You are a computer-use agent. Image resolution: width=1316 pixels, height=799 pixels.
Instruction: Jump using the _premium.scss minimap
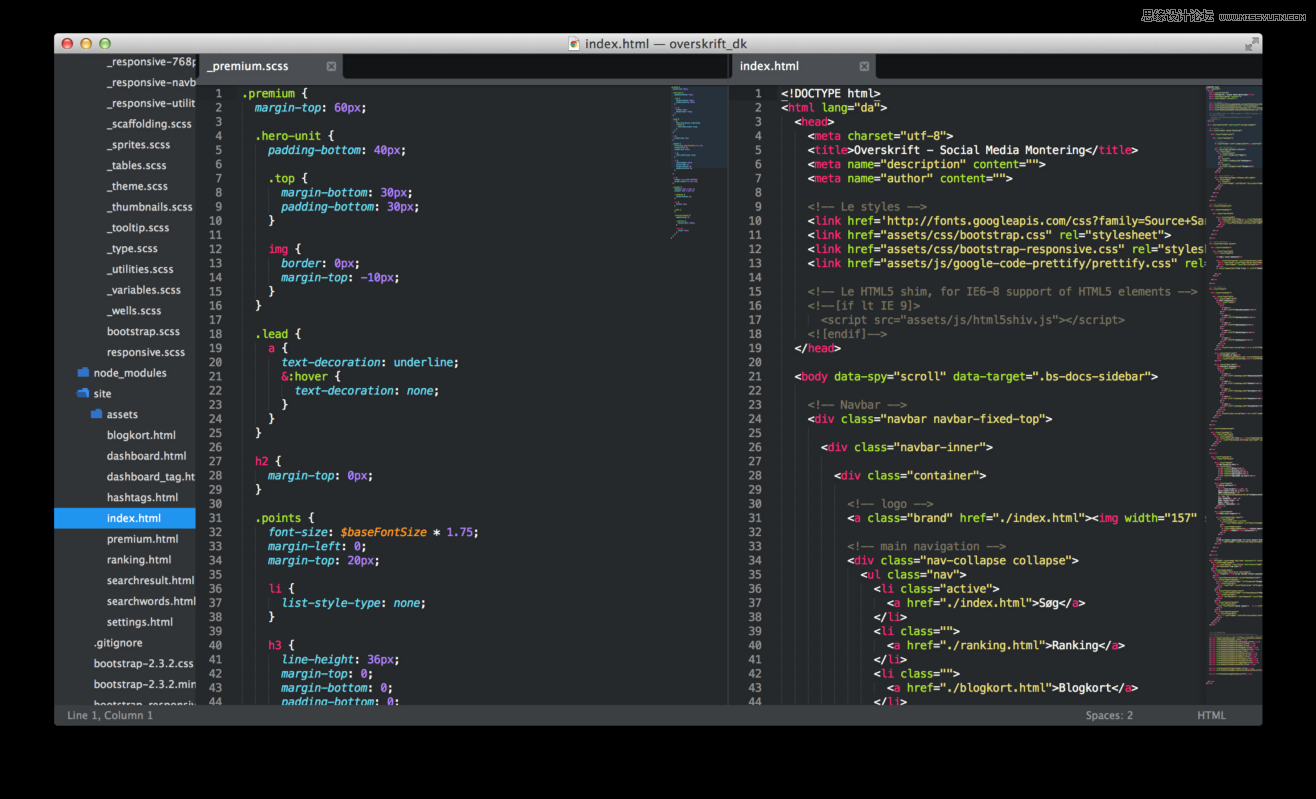pyautogui.click(x=698, y=160)
